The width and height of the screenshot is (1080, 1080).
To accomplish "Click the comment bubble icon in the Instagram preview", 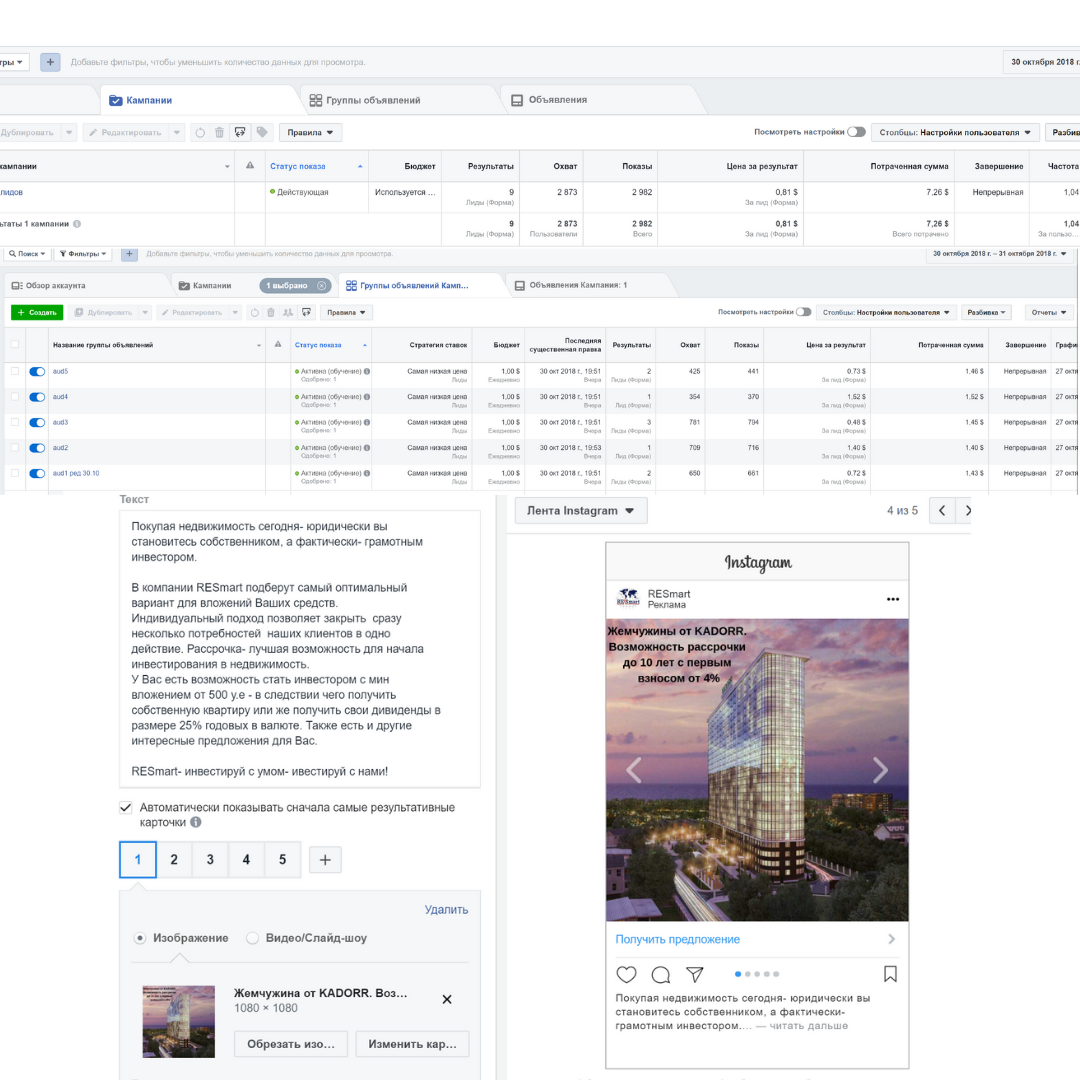I will 661,974.
